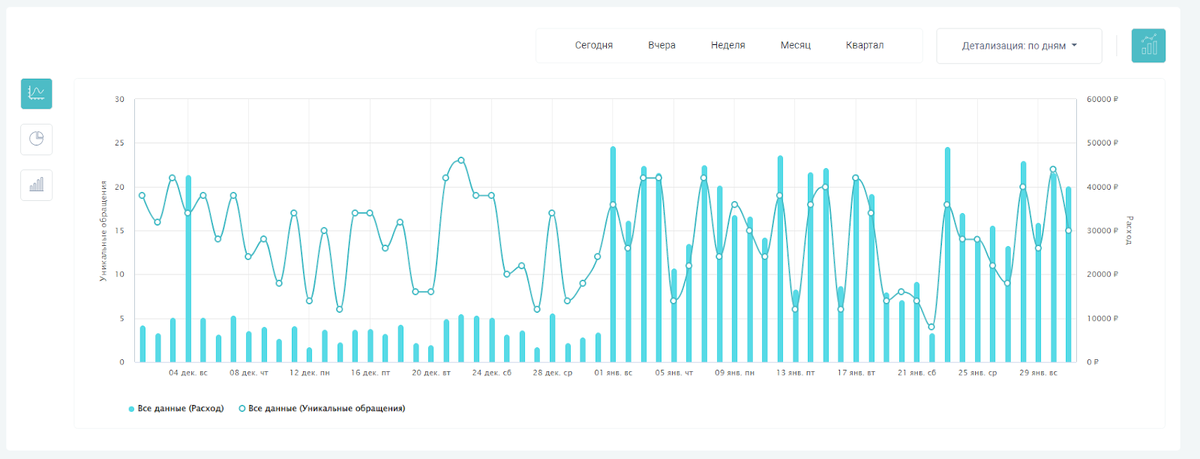Switch to the bar chart view icon
The height and width of the screenshot is (459, 1200).
[36, 185]
